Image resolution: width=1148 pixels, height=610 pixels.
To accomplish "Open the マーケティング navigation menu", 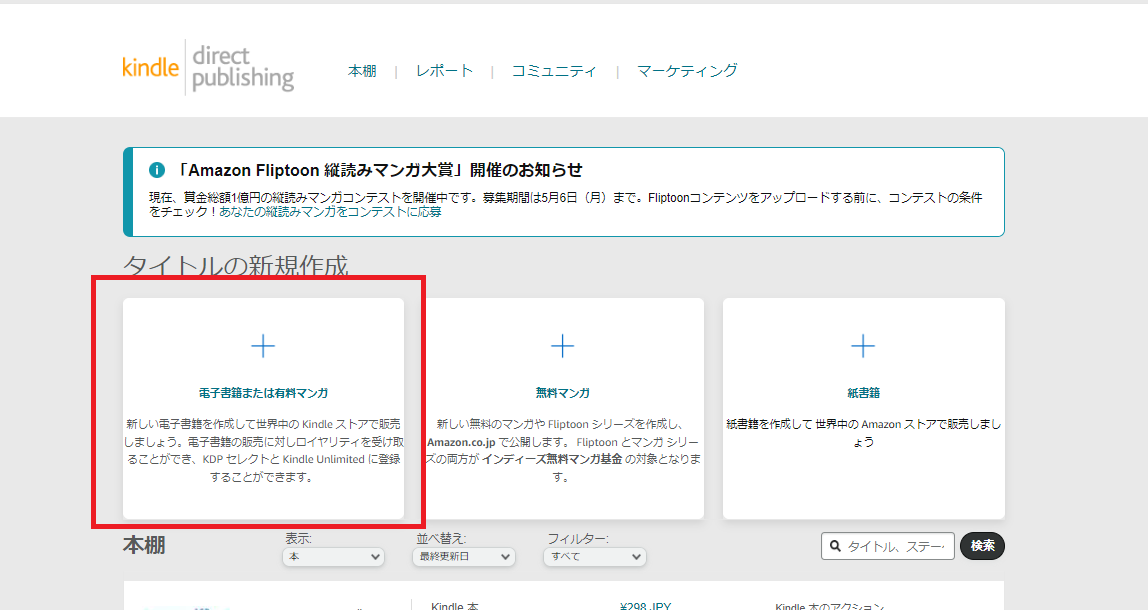I will point(687,71).
